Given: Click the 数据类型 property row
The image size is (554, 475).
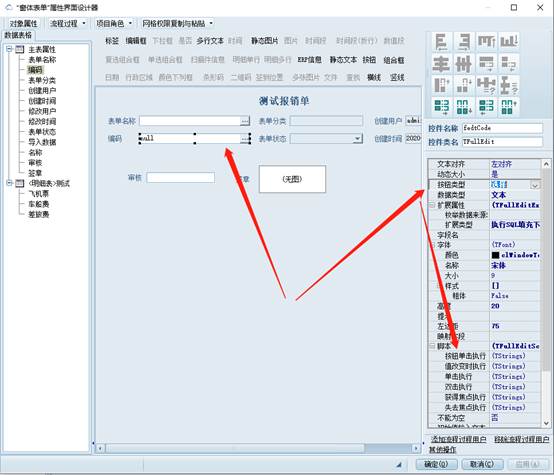Looking at the screenshot, I should click(x=485, y=195).
